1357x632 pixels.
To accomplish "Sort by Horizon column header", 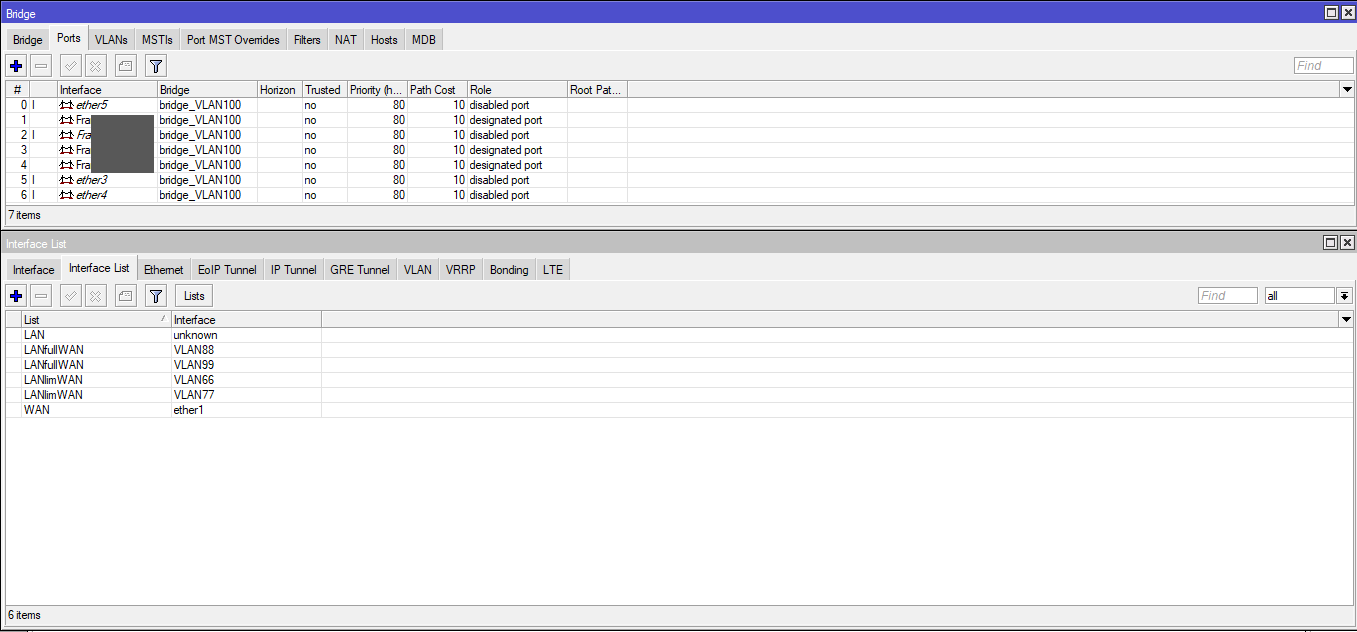I will click(279, 90).
